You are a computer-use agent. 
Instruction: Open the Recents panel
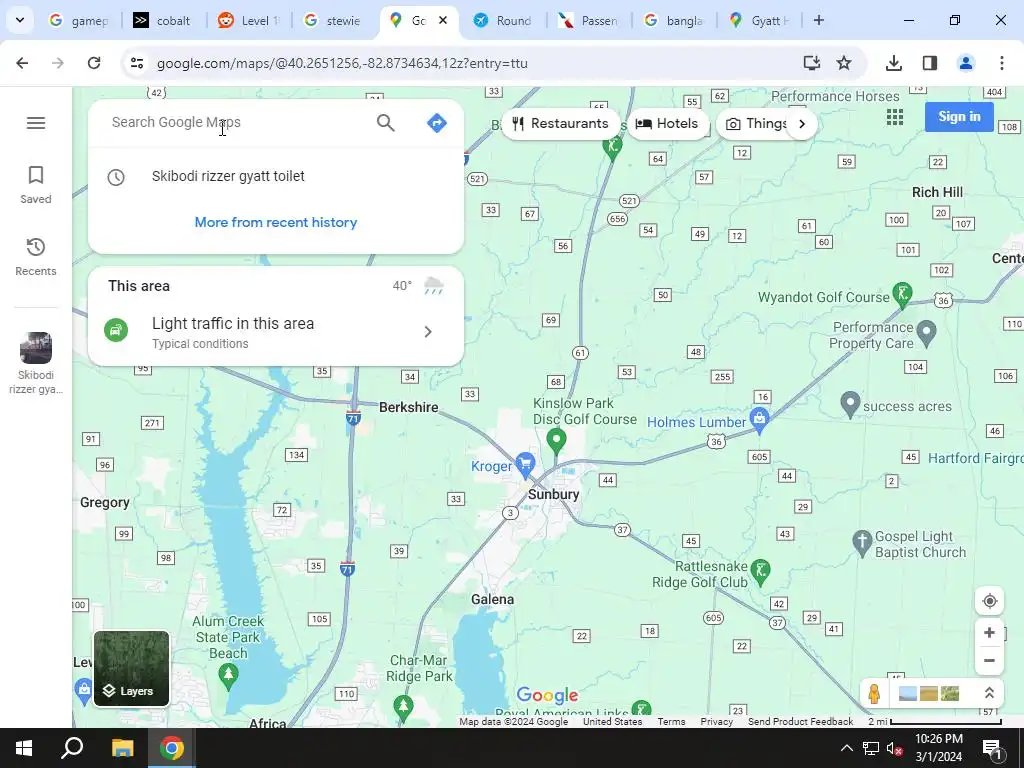(36, 257)
